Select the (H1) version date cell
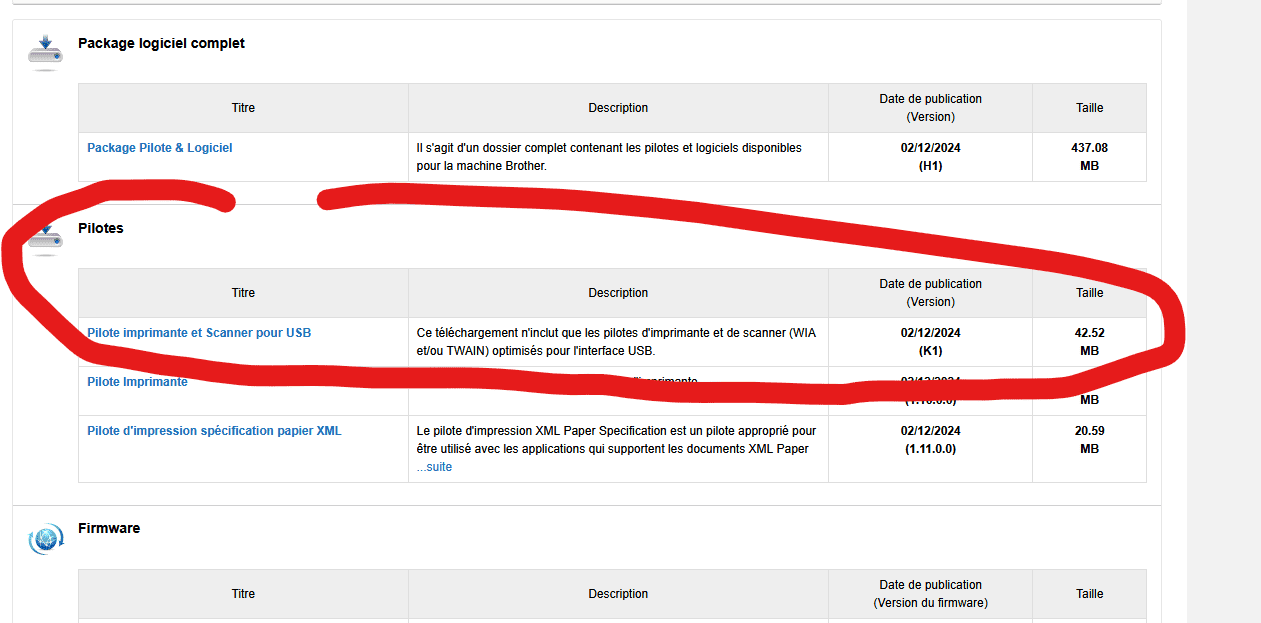Screen dimensions: 1261x623 point(930,157)
